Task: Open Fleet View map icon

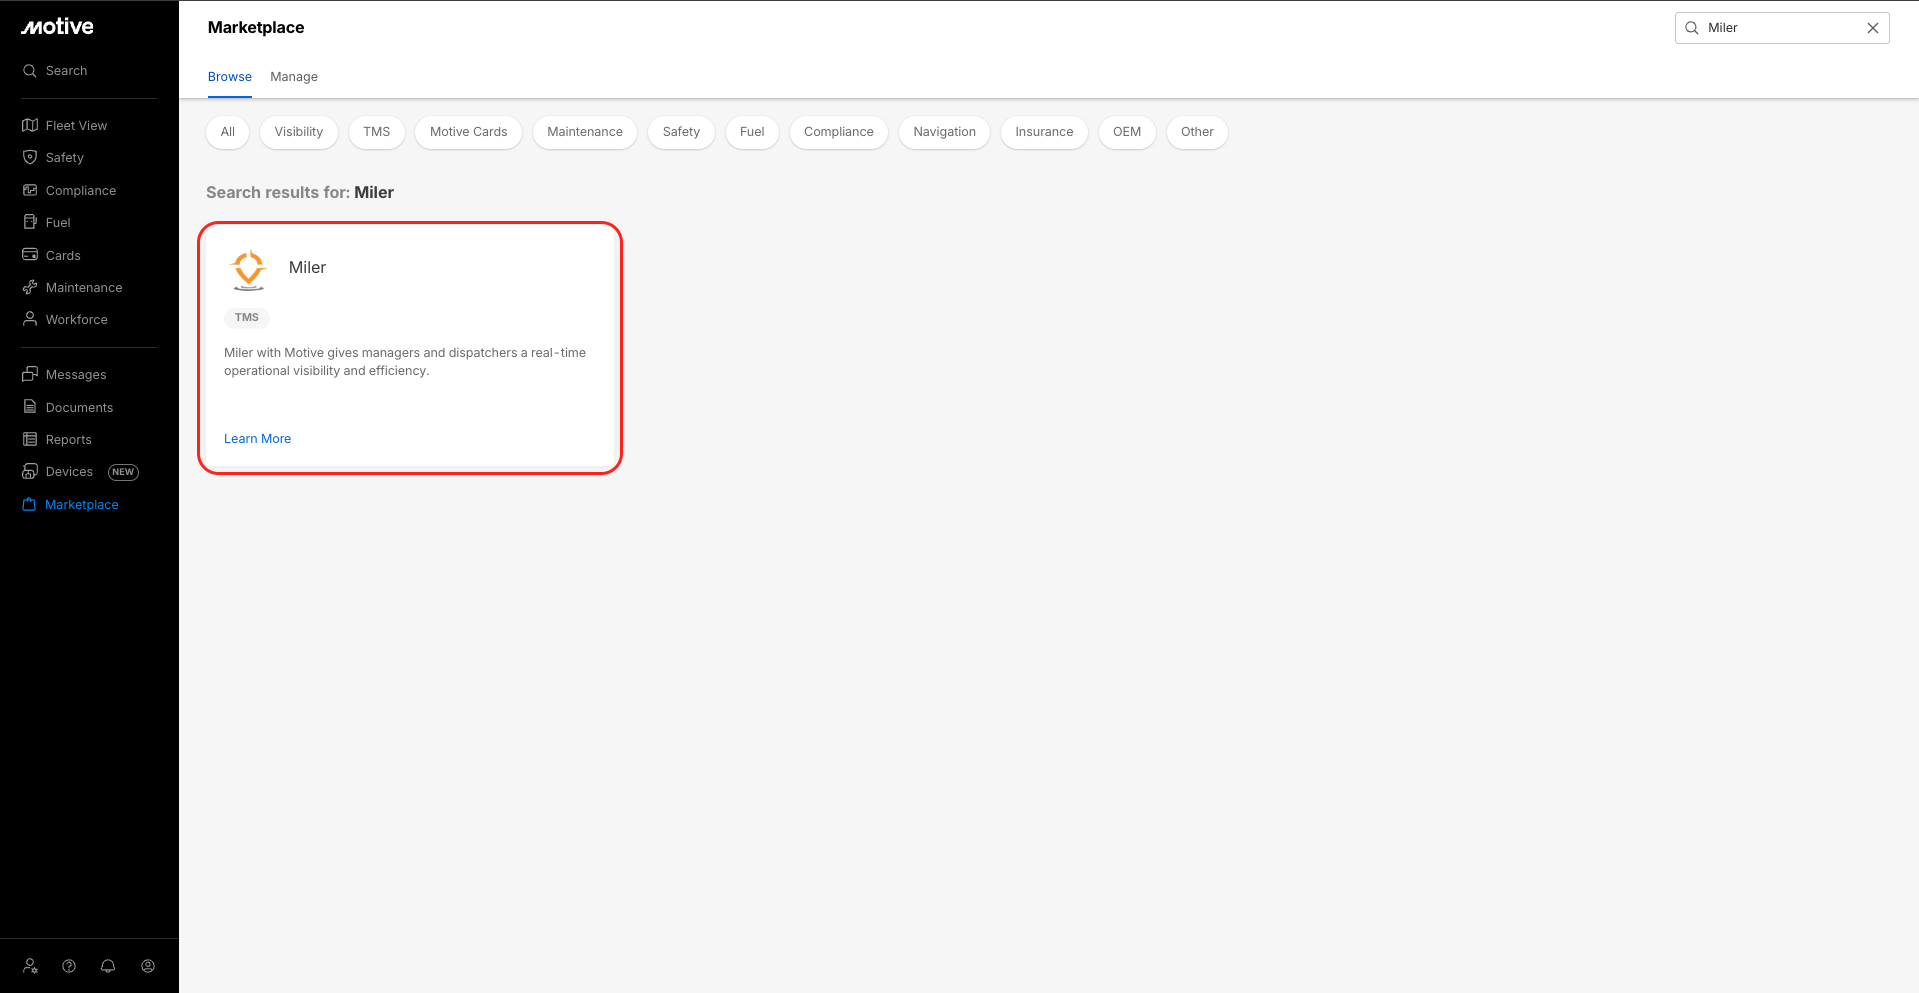Action: [30, 125]
